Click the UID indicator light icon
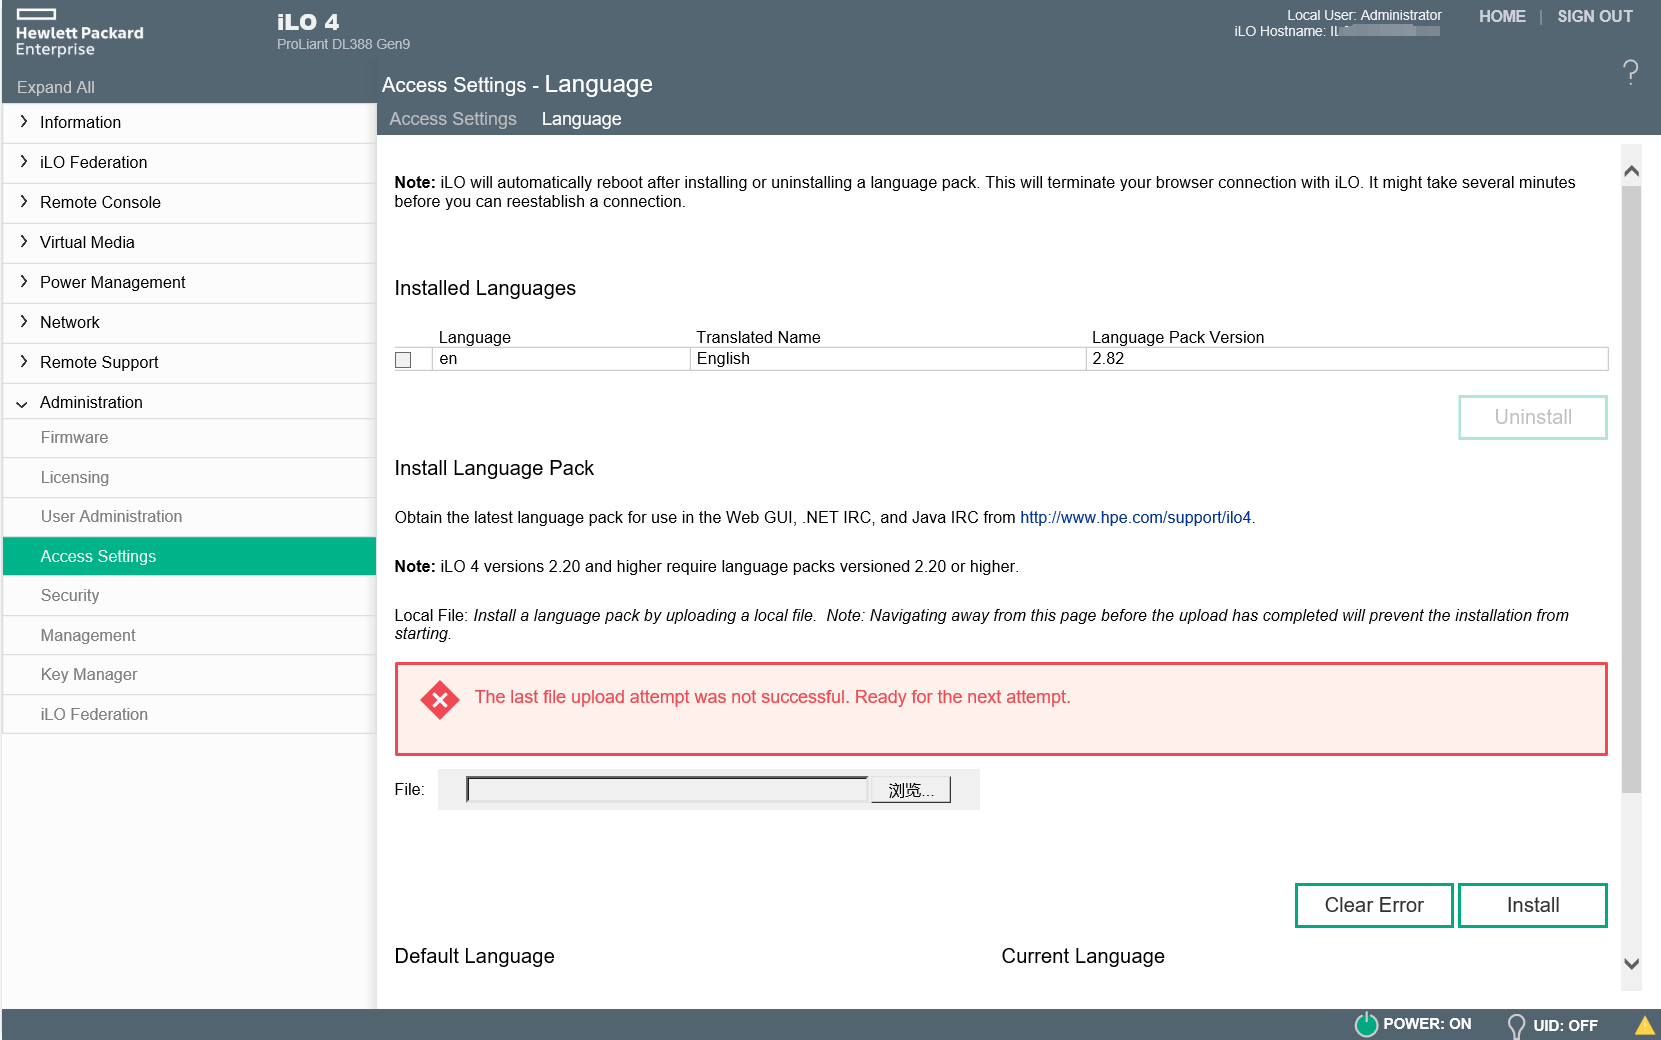 tap(1516, 1025)
